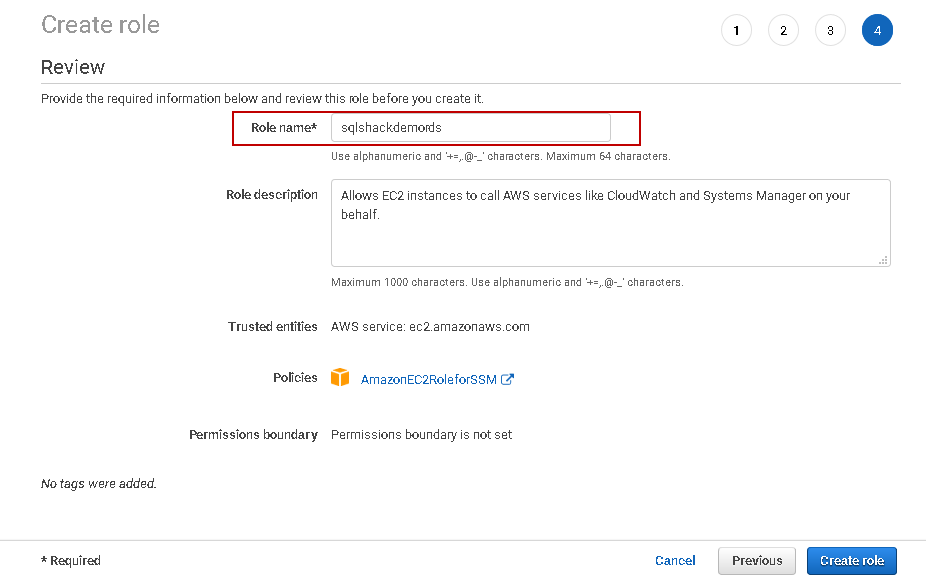926x578 pixels.
Task: Click the external link icon beside AmazonEC2RoleforSSM
Action: 507,379
